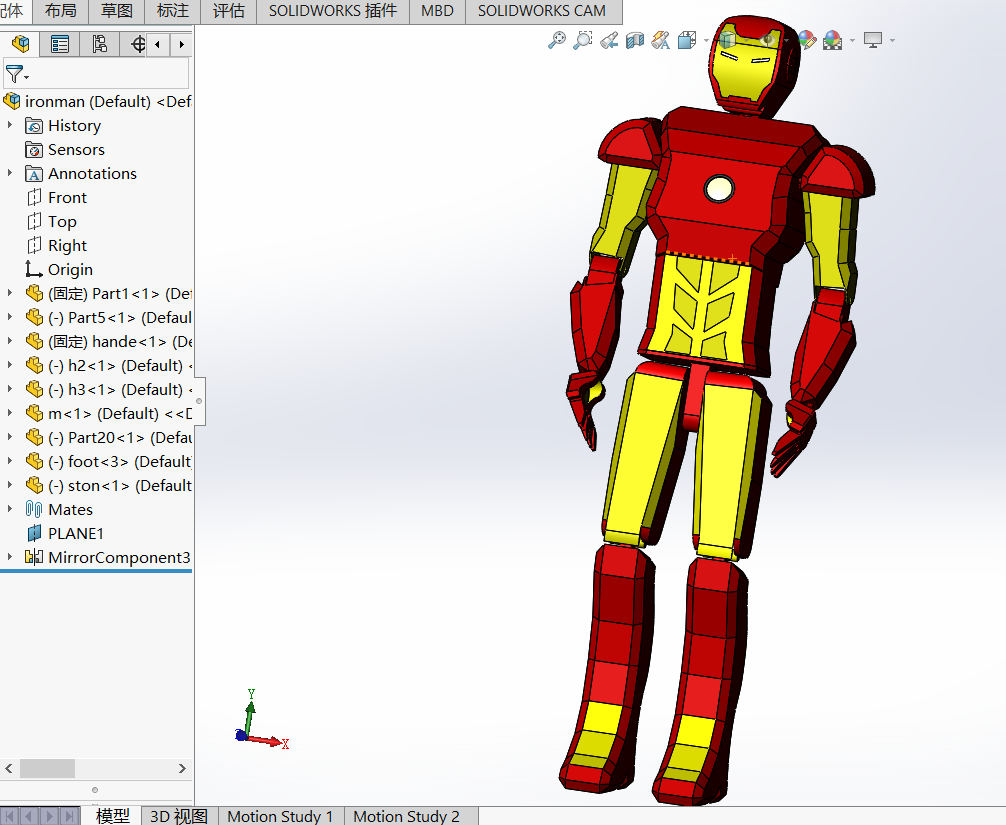Expand the History node
This screenshot has height=825, width=1006.
click(10, 125)
